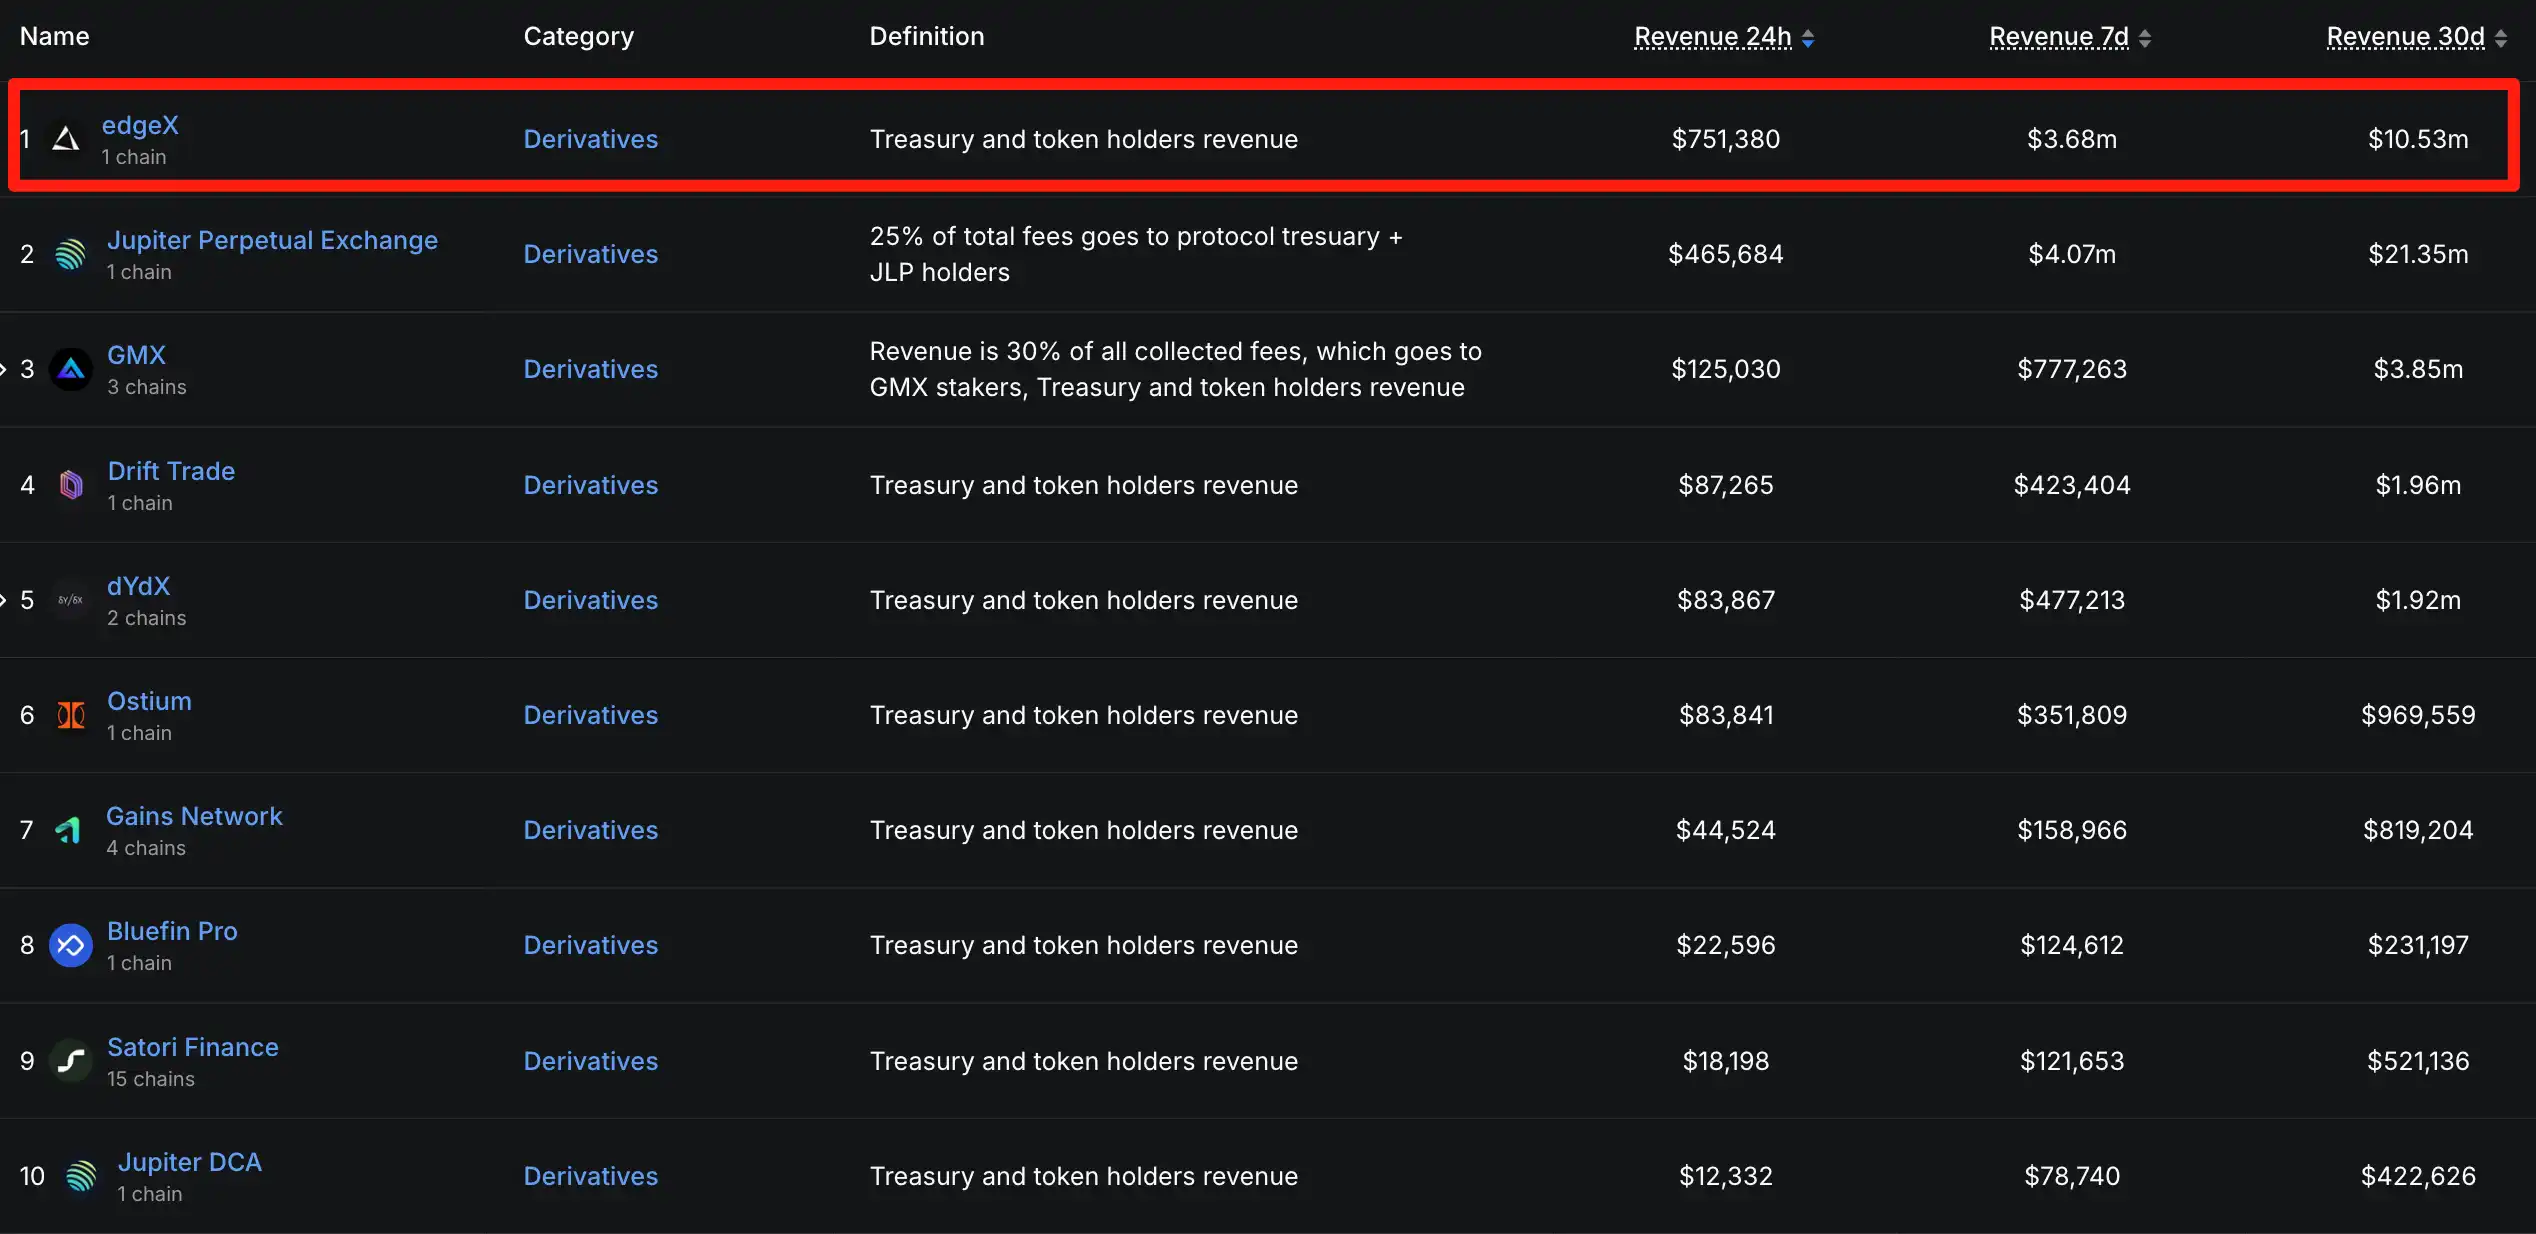Click the dYdX protocol logo icon
The image size is (2536, 1234).
coord(71,600)
